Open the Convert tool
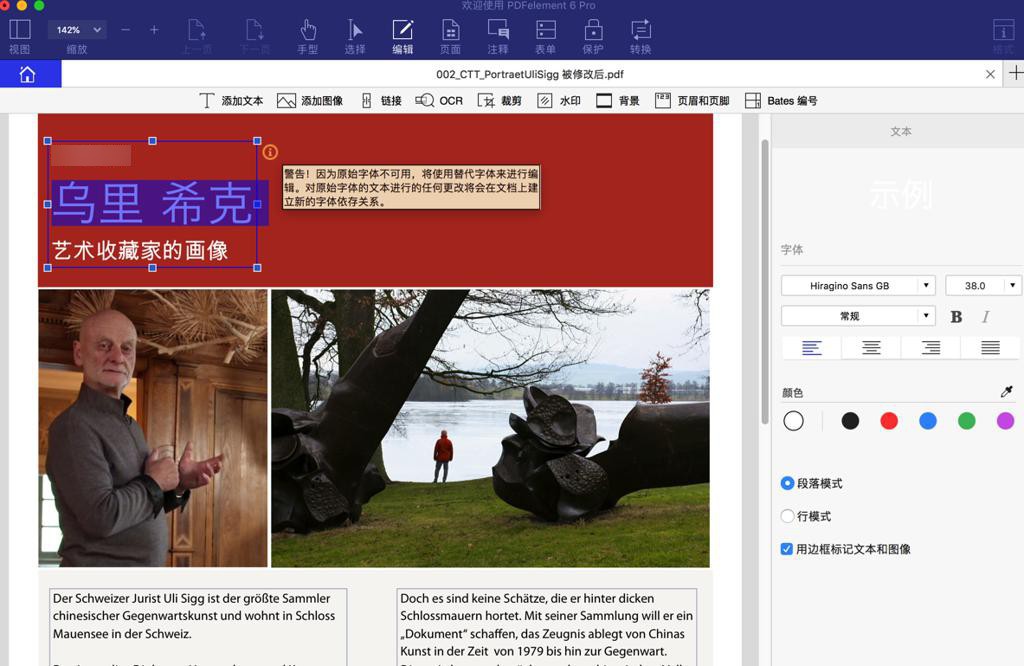Viewport: 1024px width, 666px height. point(640,35)
